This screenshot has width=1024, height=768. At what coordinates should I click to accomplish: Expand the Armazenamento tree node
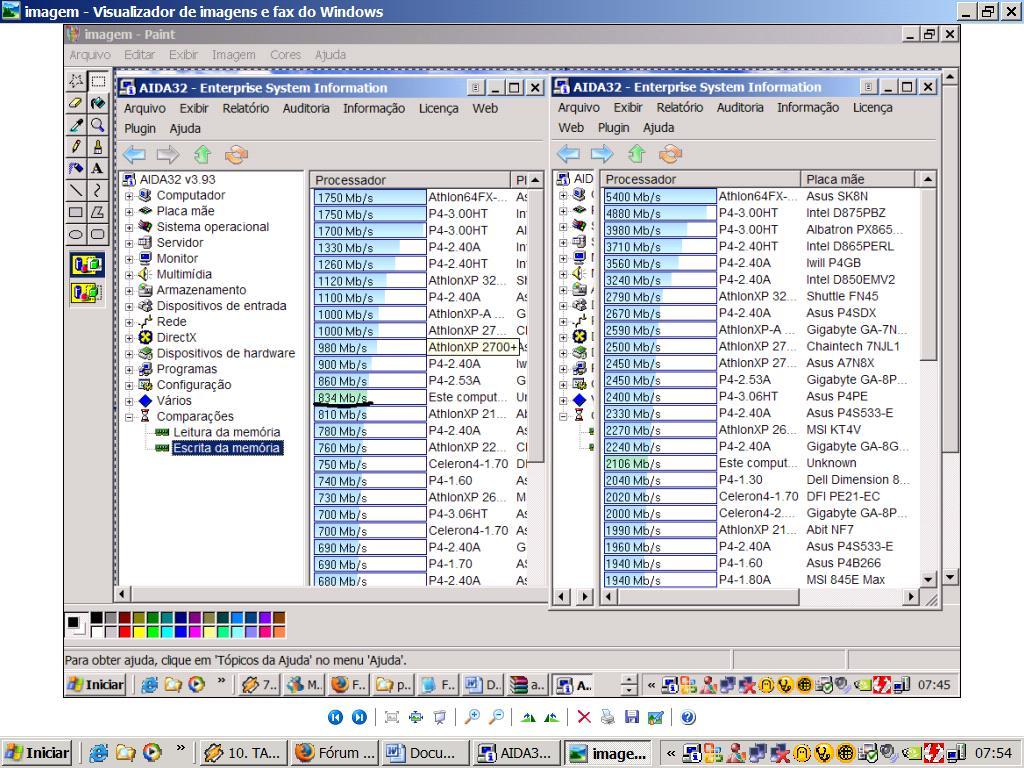point(129,290)
